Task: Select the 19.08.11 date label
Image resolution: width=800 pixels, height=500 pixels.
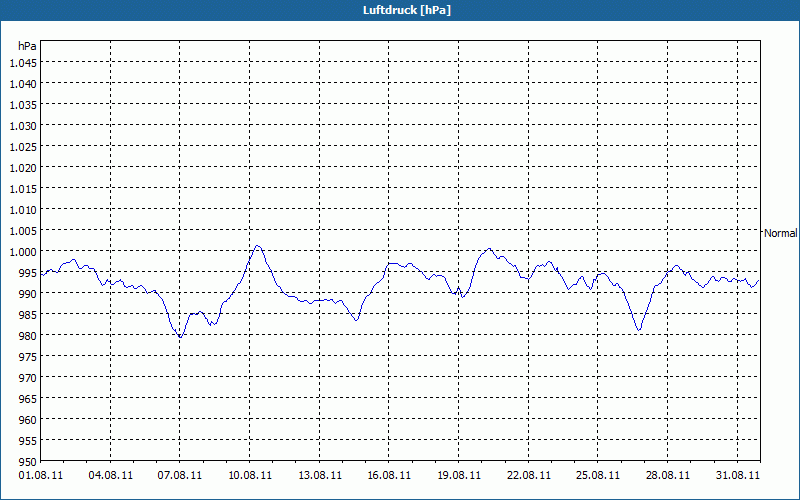Action: [x=459, y=475]
